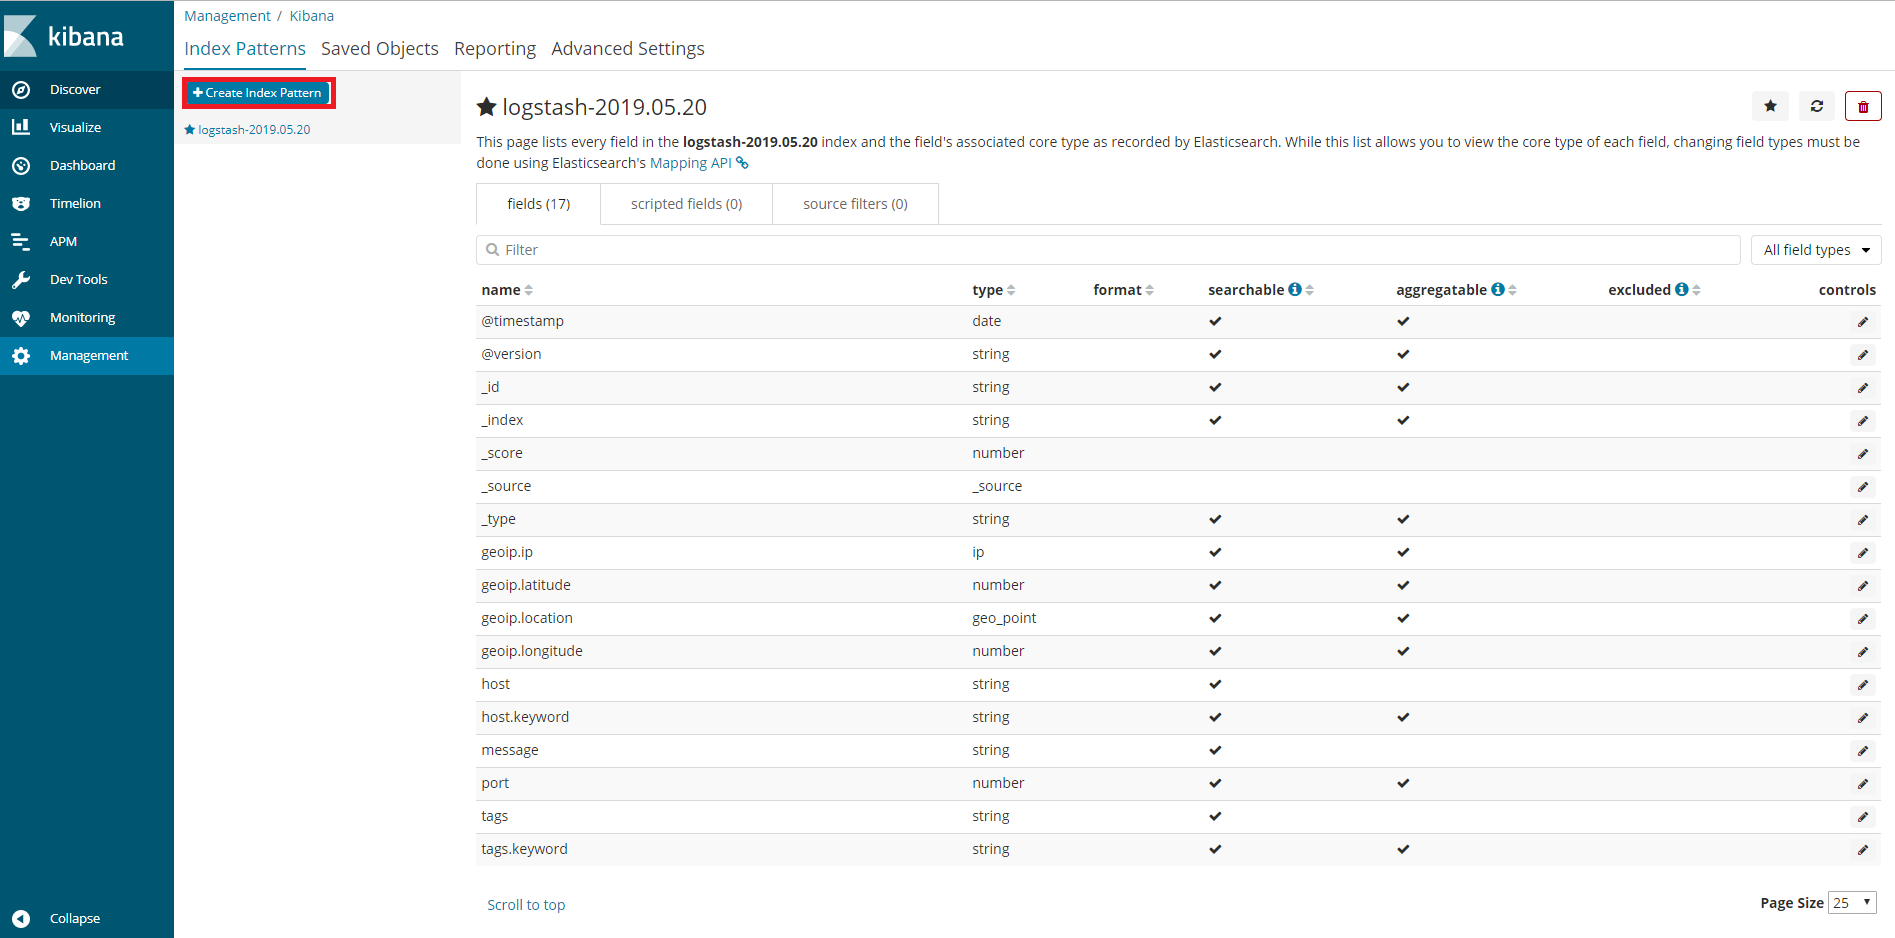The image size is (1895, 938).
Task: Edit the port field
Action: [x=1863, y=784]
